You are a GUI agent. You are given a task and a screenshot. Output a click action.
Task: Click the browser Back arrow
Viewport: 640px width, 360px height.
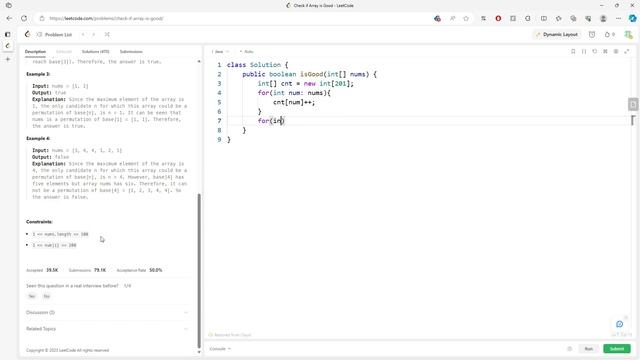[9, 18]
